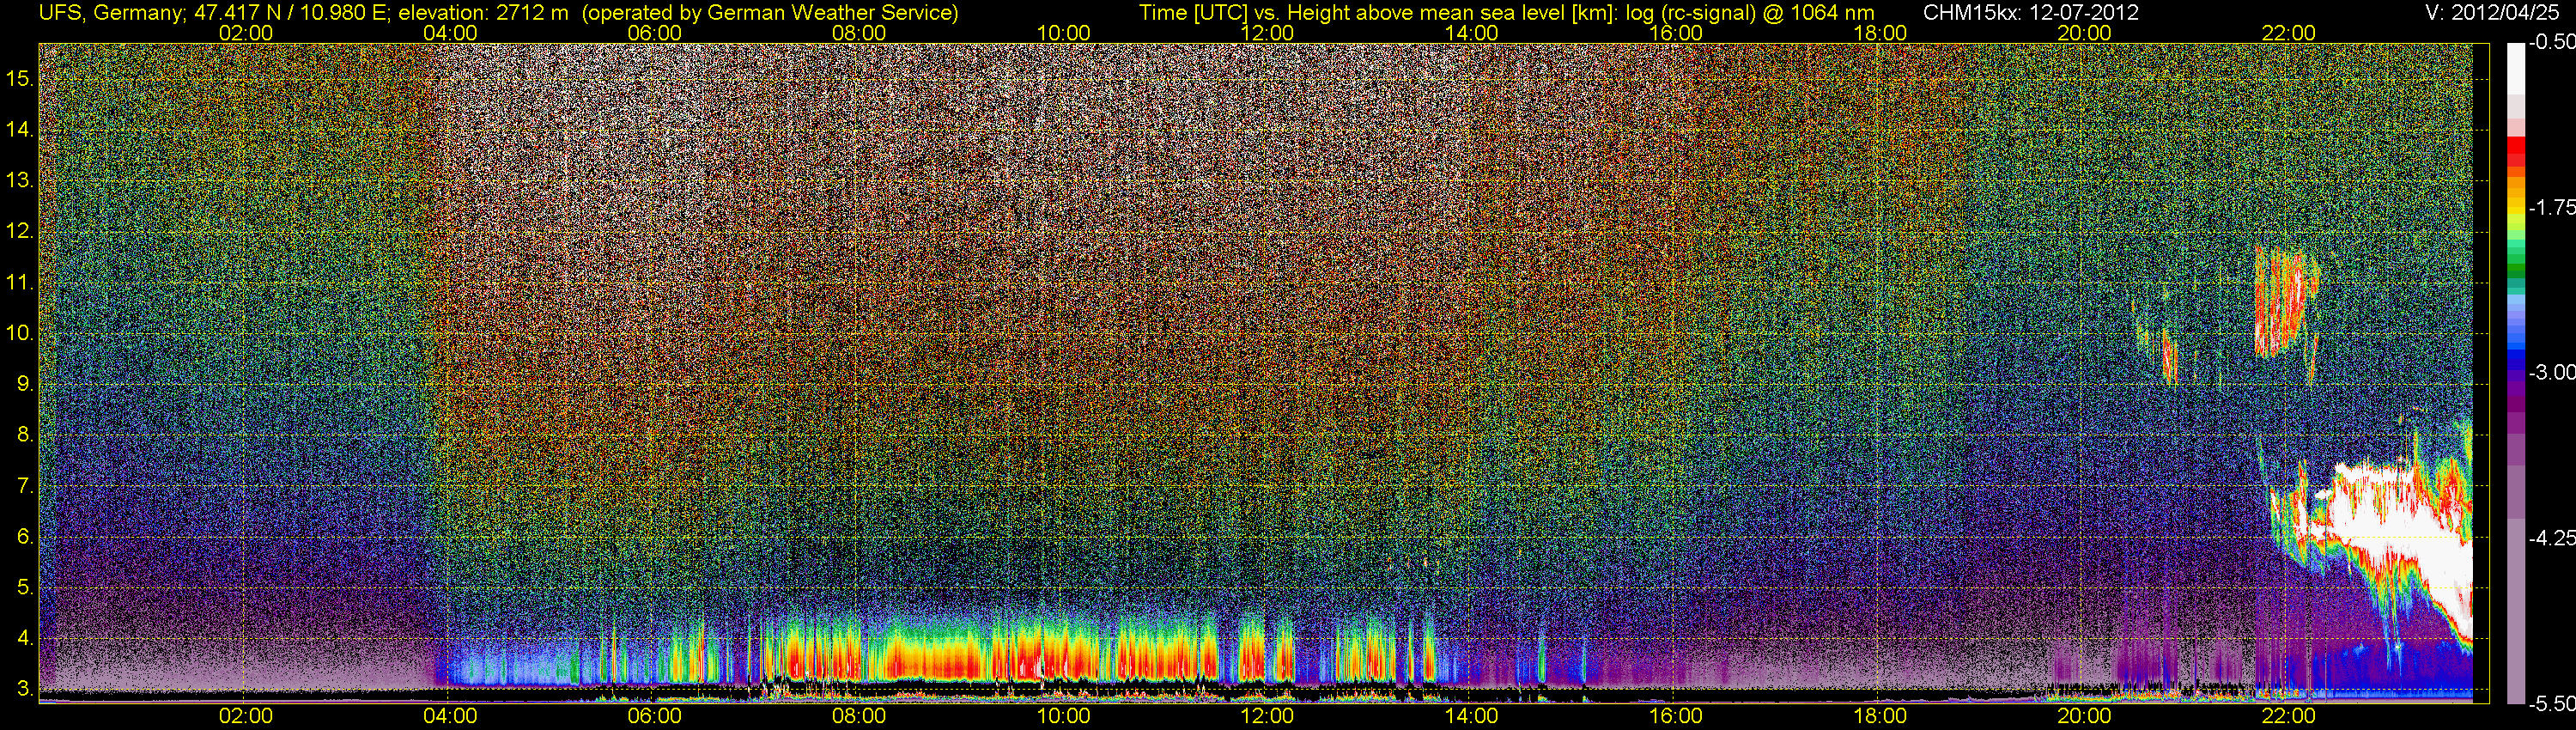2576x730 pixels.
Task: Click '18:00' on the top time axis
Action: 1880,33
